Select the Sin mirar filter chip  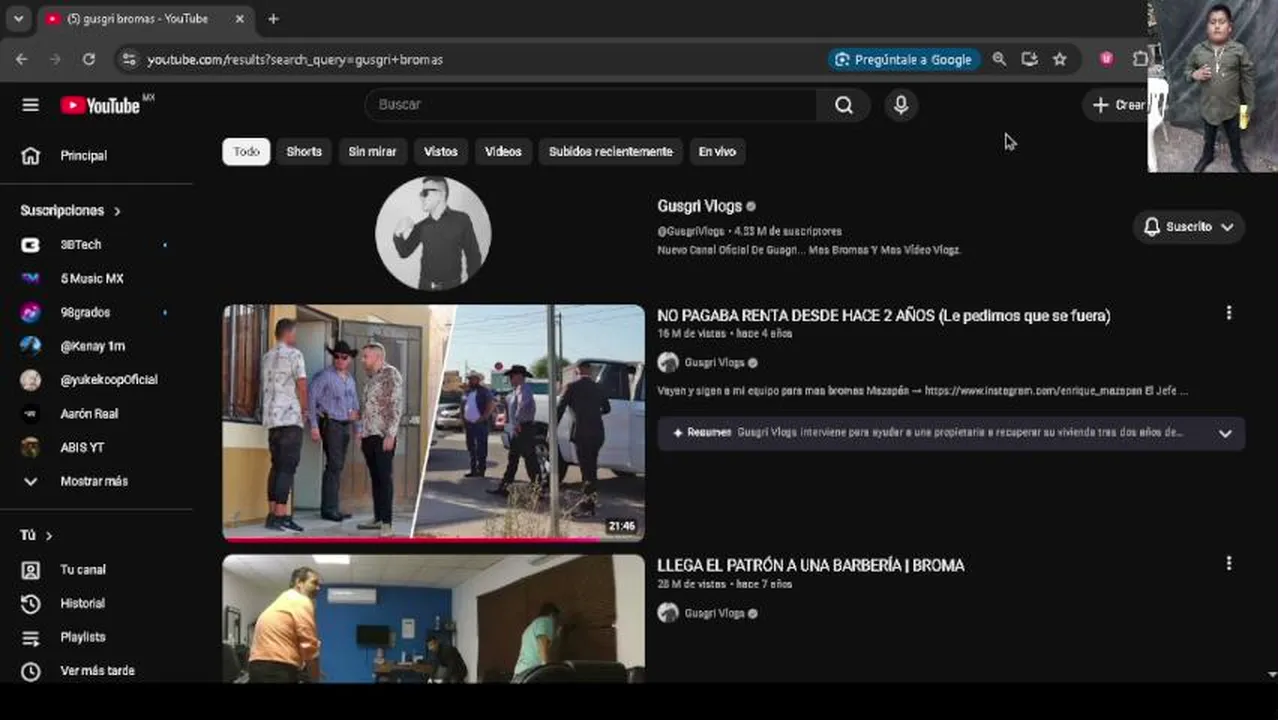372,152
